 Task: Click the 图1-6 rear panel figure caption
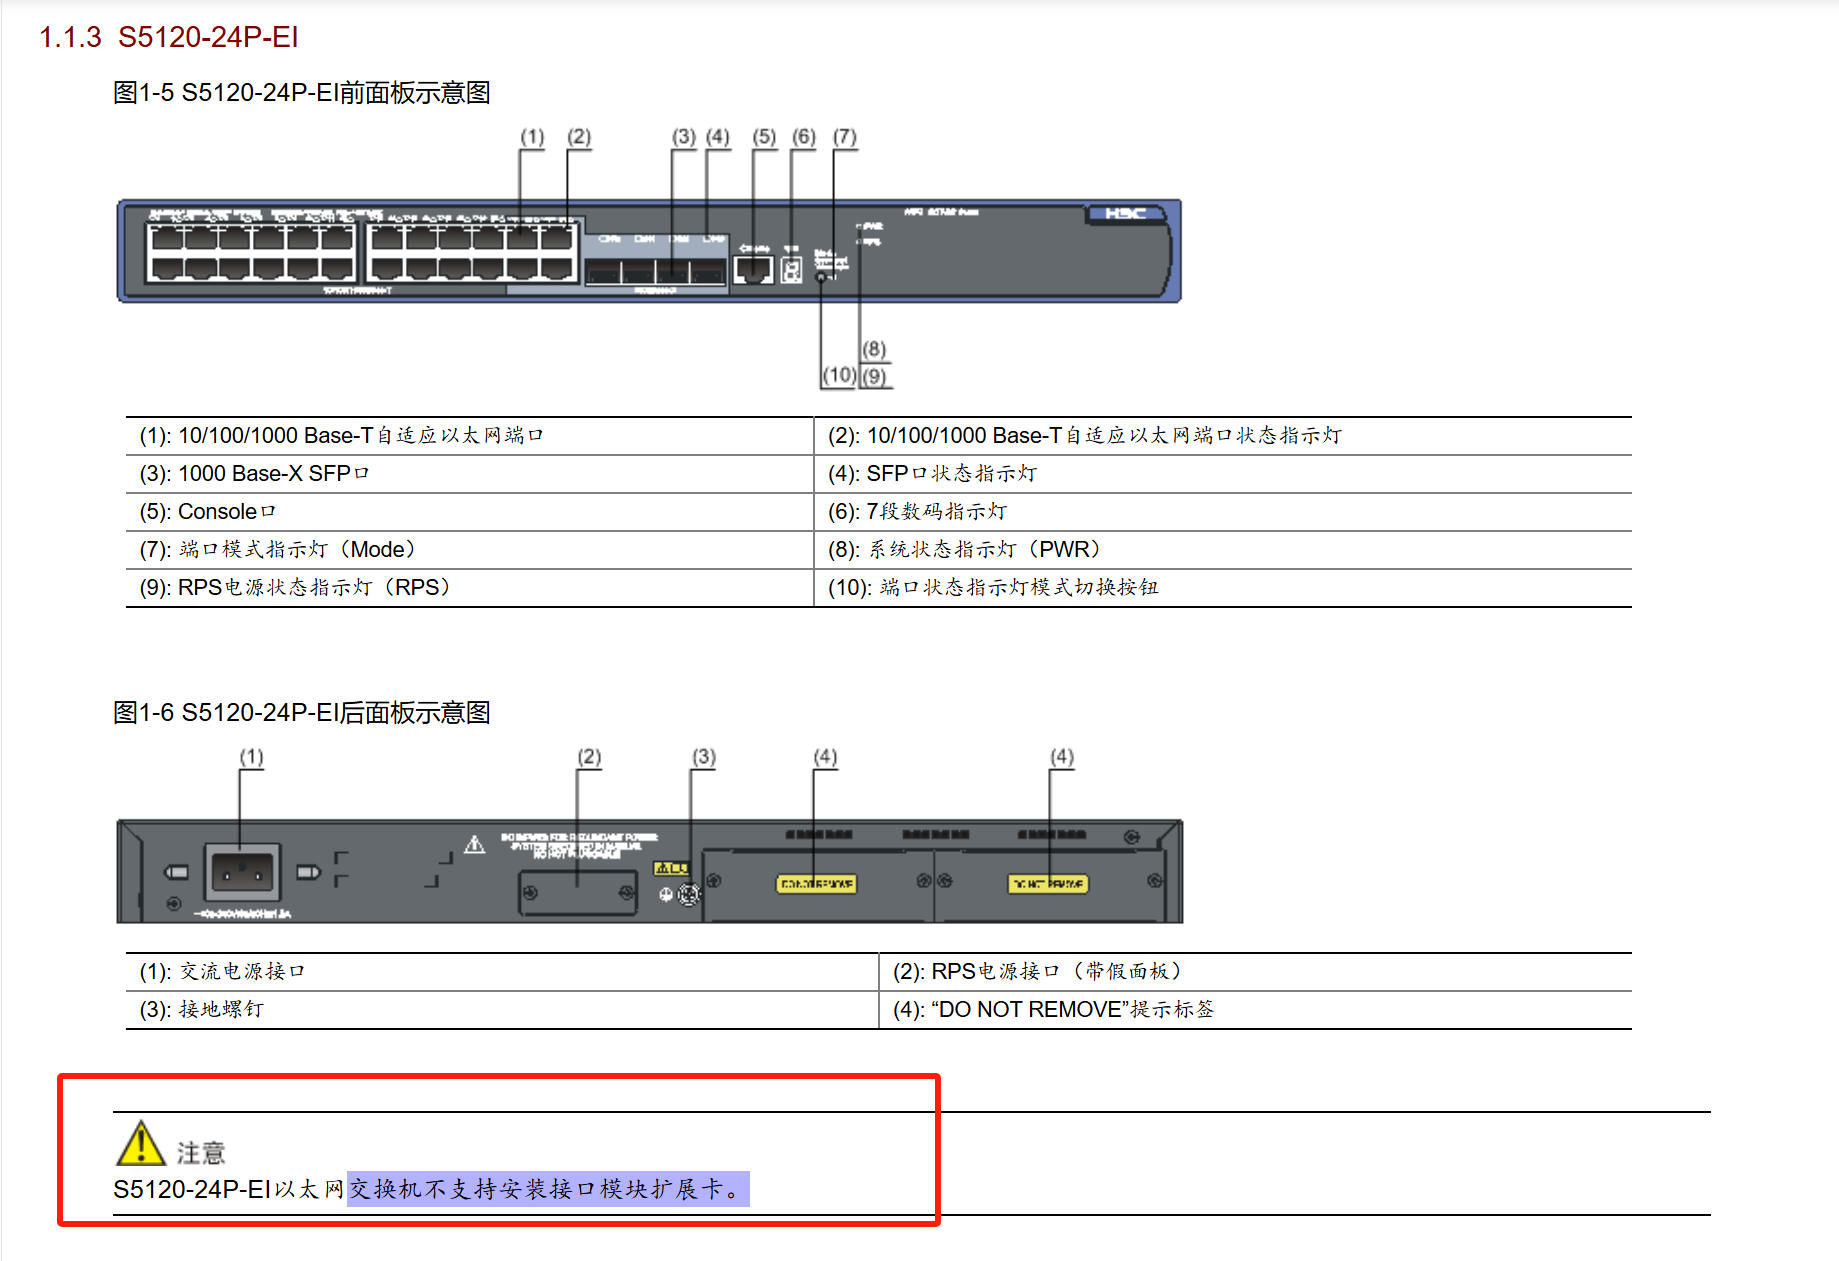tap(301, 713)
